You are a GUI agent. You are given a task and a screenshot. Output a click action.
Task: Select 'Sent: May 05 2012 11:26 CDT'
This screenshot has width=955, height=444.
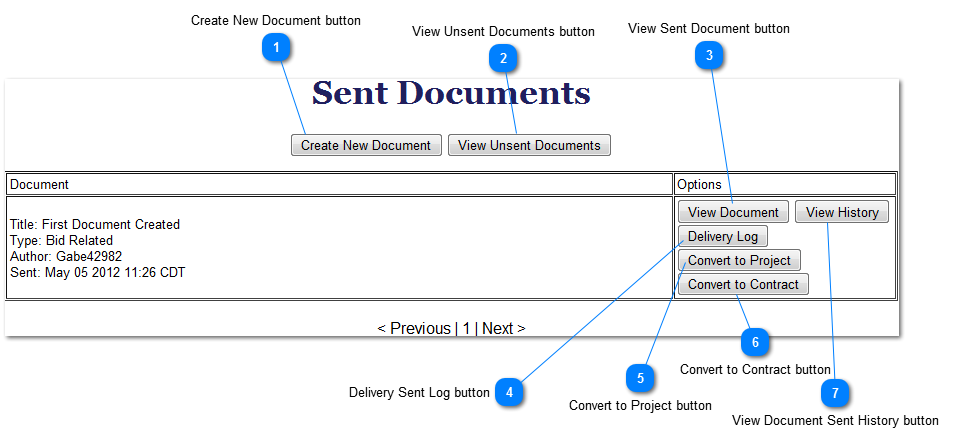click(x=97, y=272)
